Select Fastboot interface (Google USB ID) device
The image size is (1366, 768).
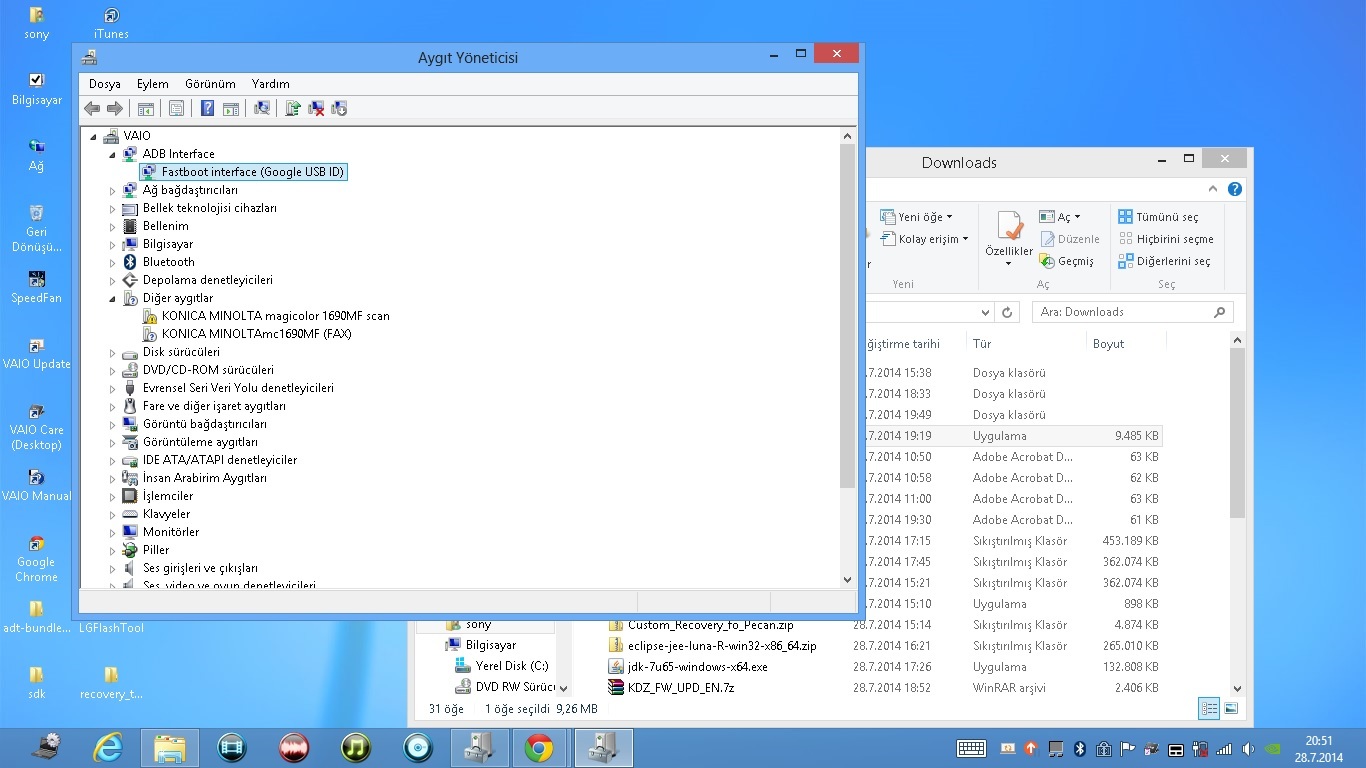pos(253,172)
